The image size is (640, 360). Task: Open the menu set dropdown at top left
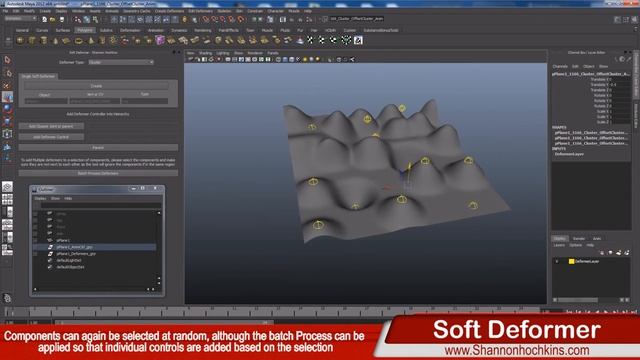20,19
